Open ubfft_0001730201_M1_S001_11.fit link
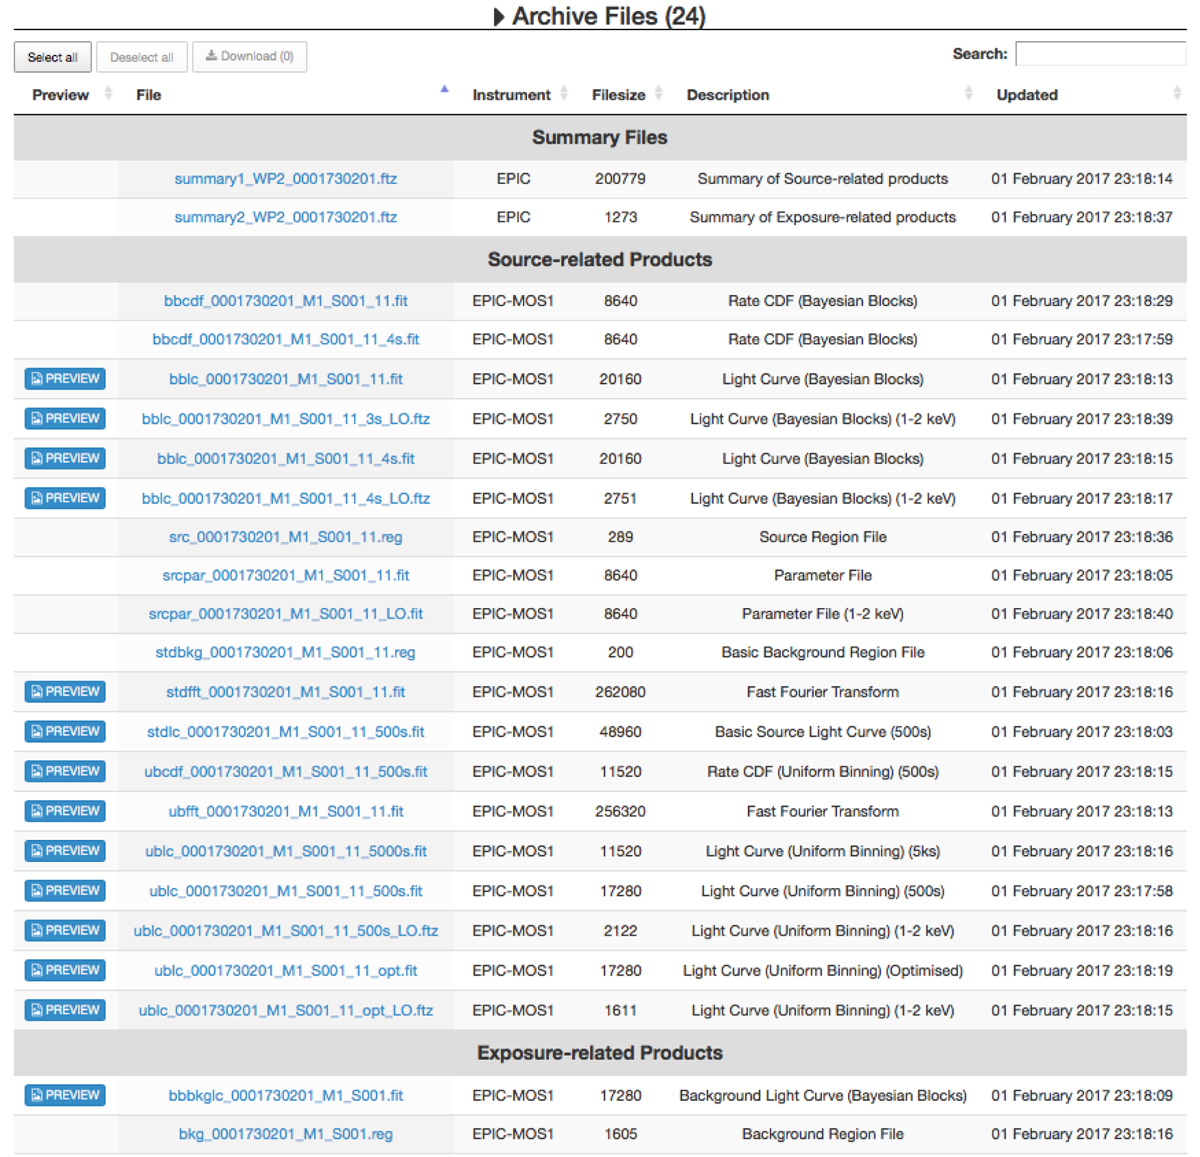The height and width of the screenshot is (1157, 1200). click(x=286, y=811)
